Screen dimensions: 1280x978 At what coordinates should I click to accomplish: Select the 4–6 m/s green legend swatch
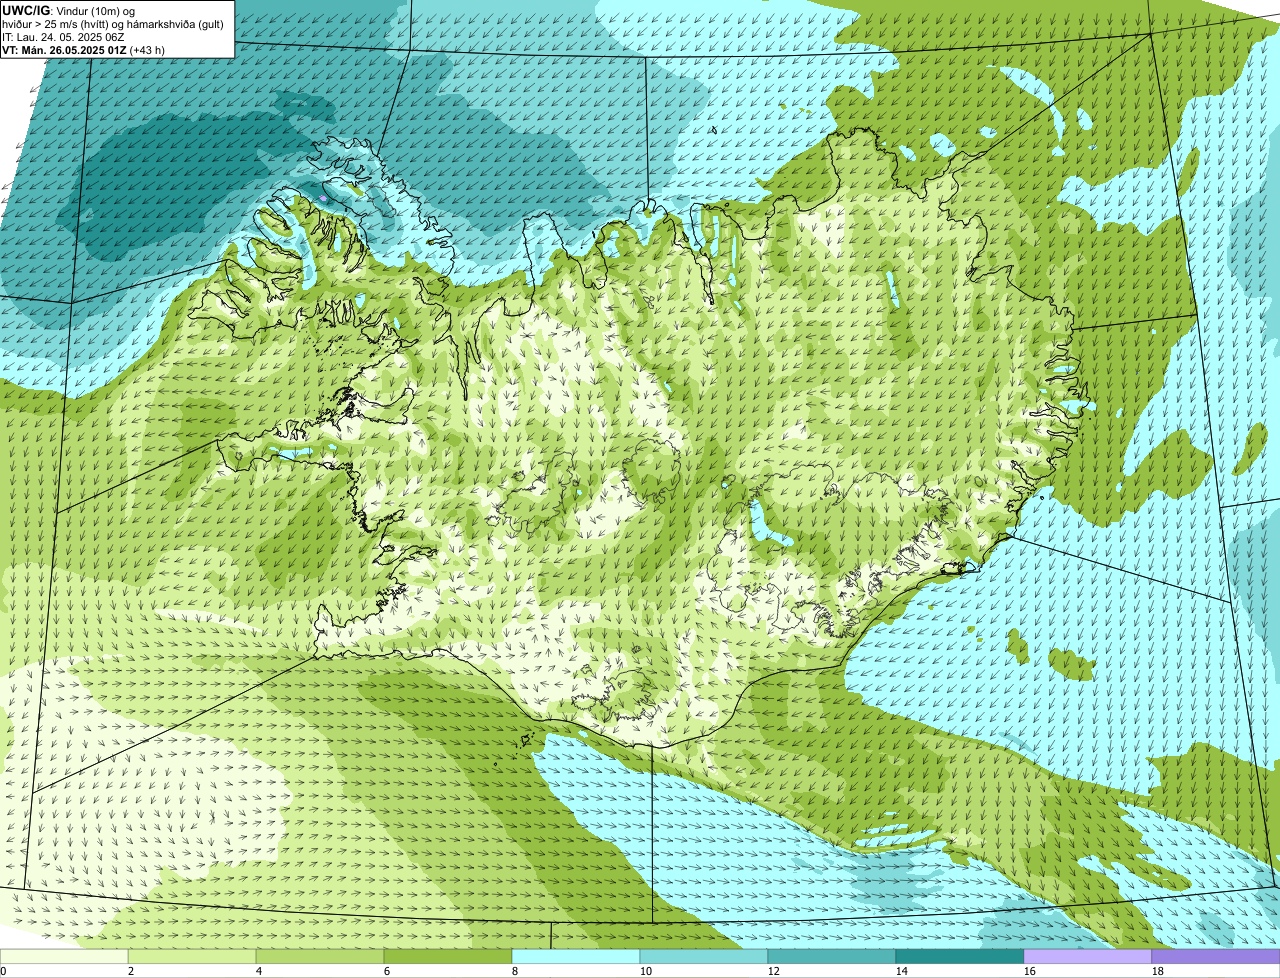(320, 956)
